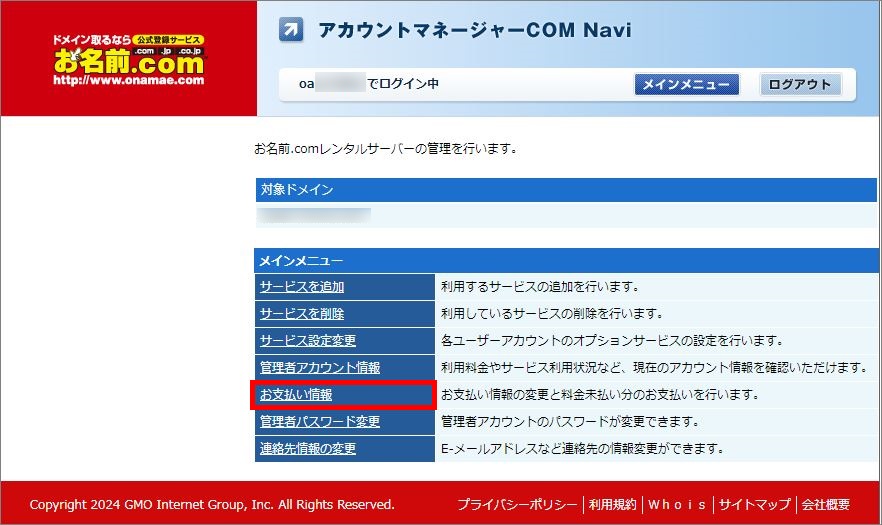Screen dimensions: 882x525
Task: Click the text お名前.comレンタルサーバーの管理を行います。
Action: tap(386, 149)
